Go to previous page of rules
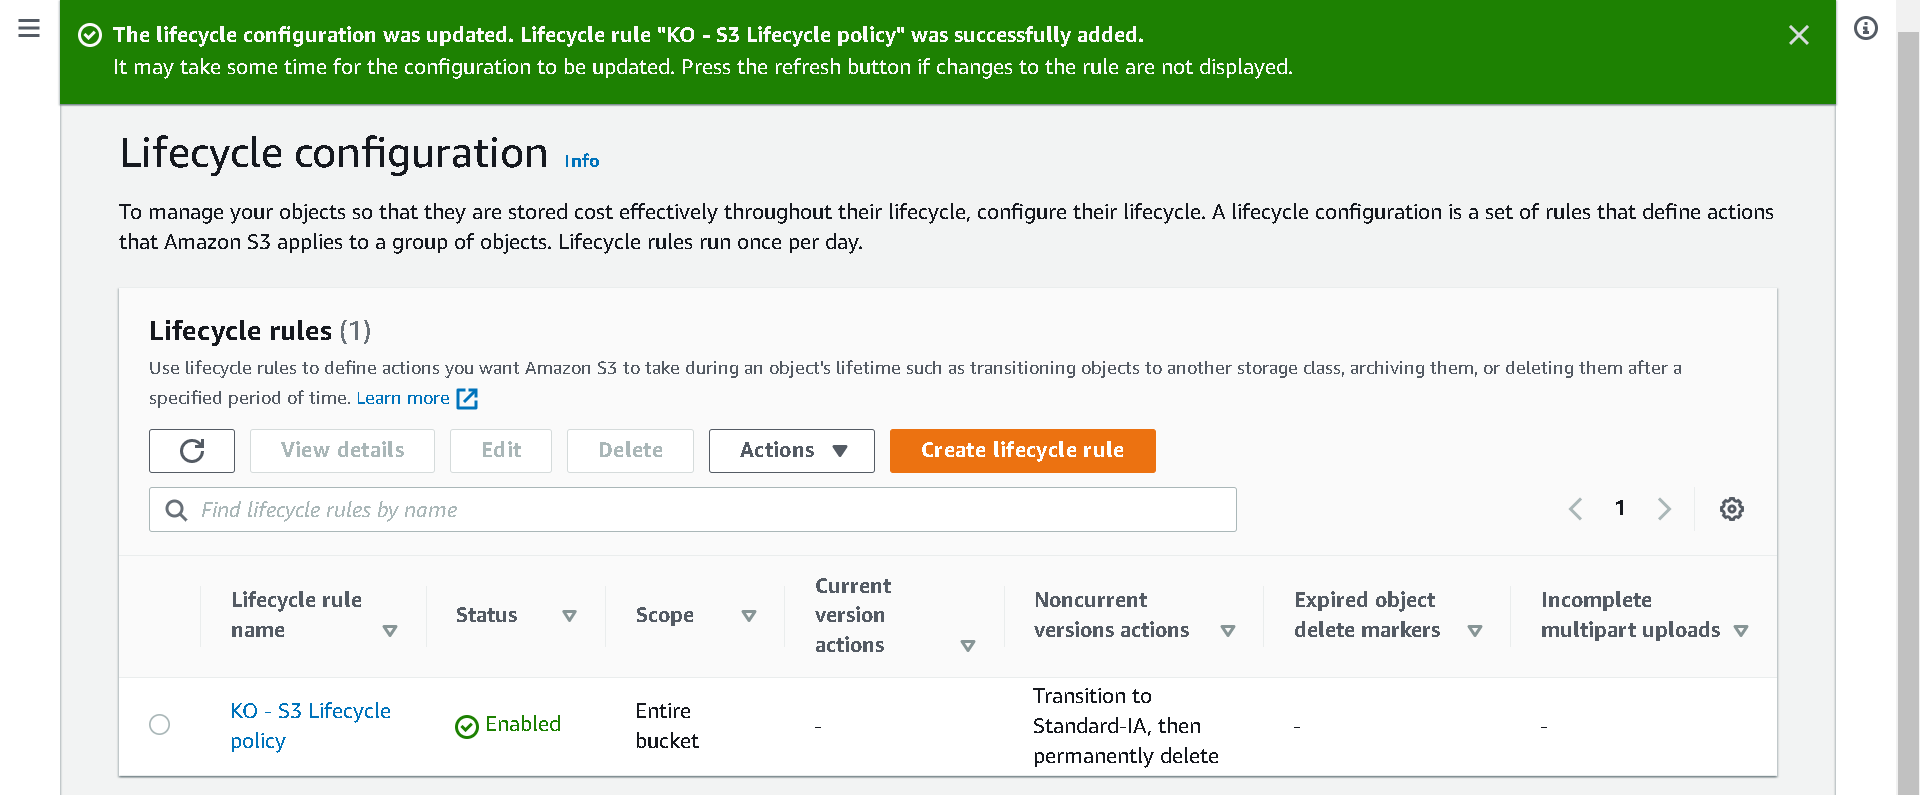The width and height of the screenshot is (1920, 795). [1575, 509]
